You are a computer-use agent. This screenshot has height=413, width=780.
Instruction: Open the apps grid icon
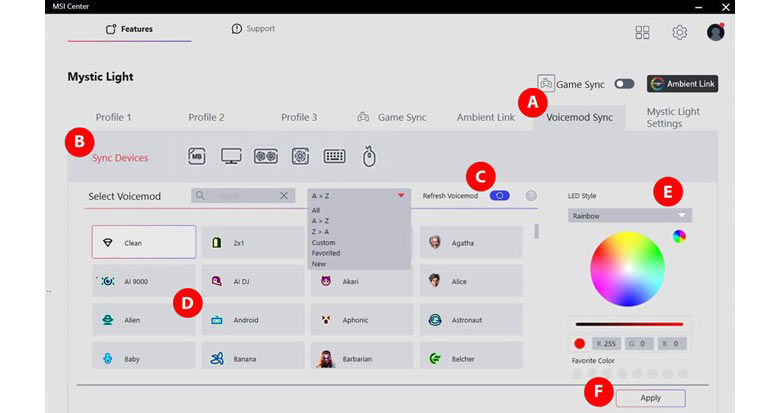click(642, 32)
